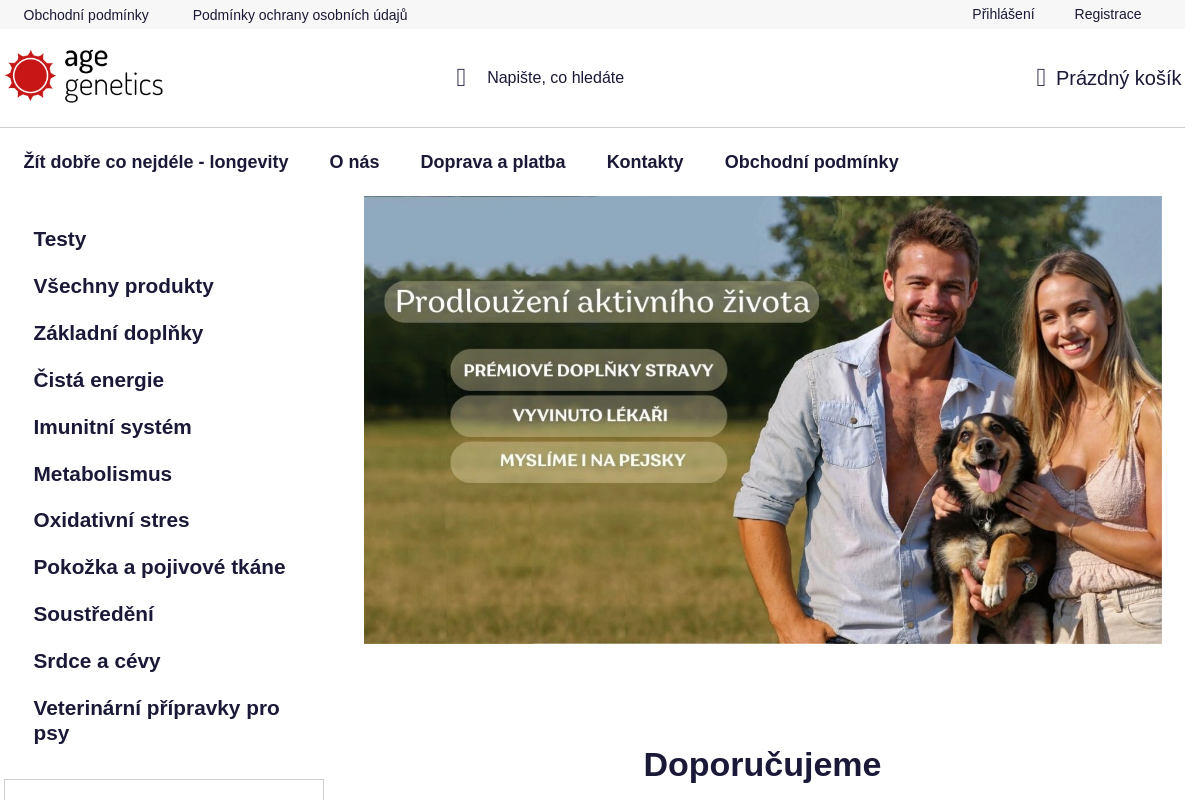Click the Age Genetics sun logo
Screen dimensions: 1200x800
(x=30, y=75)
